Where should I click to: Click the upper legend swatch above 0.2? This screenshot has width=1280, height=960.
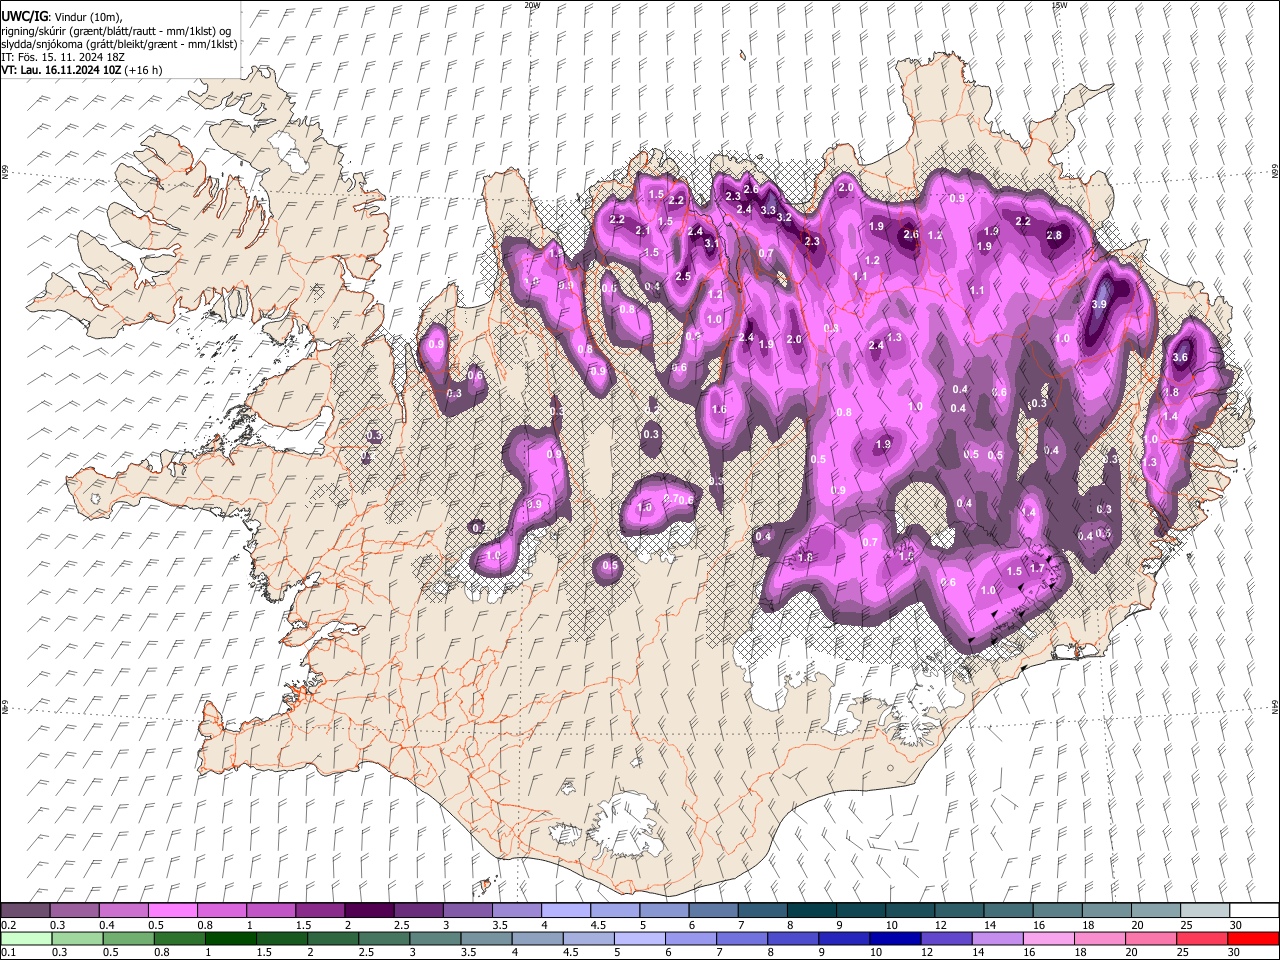[25, 911]
